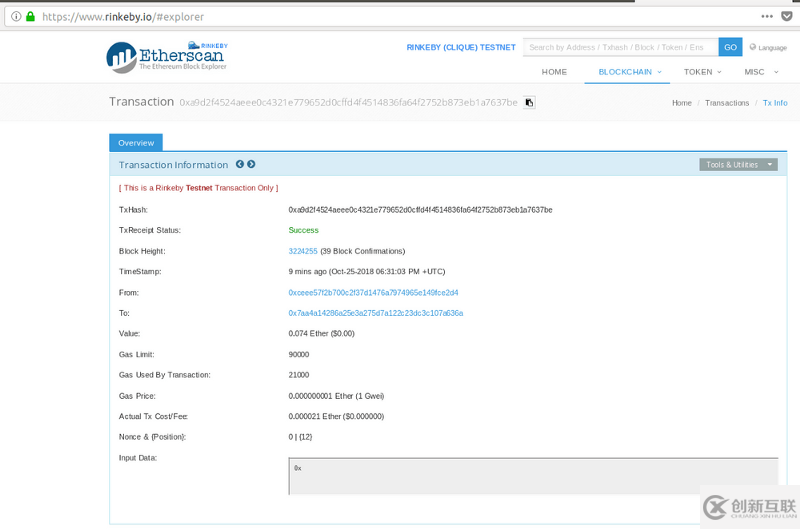
Task: Click the Actual Tx Cost/Fee value 0.000021 Ether
Action: click(x=336, y=416)
